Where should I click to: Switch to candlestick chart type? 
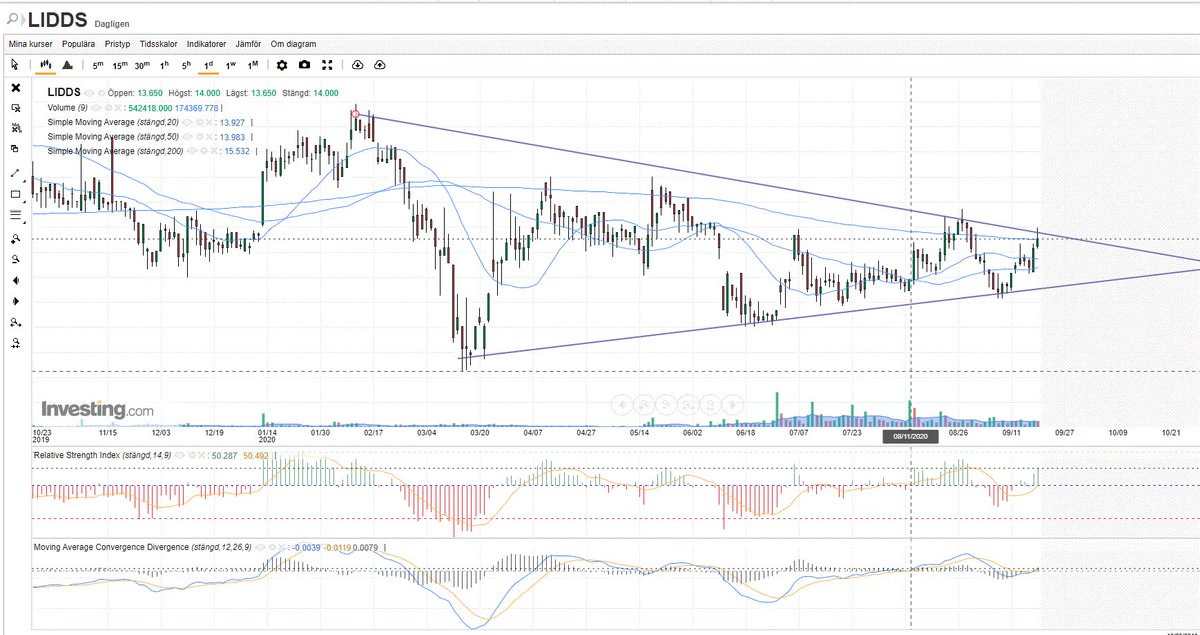[x=45, y=65]
